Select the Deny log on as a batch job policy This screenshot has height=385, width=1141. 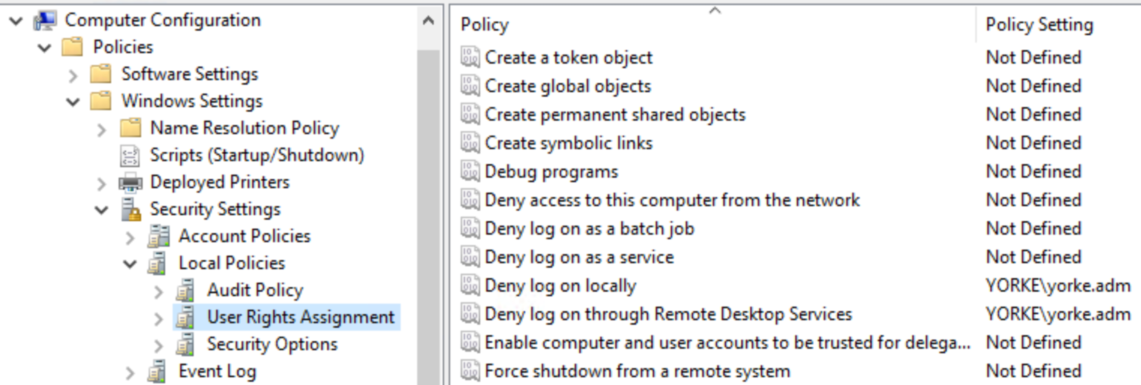[x=589, y=229]
